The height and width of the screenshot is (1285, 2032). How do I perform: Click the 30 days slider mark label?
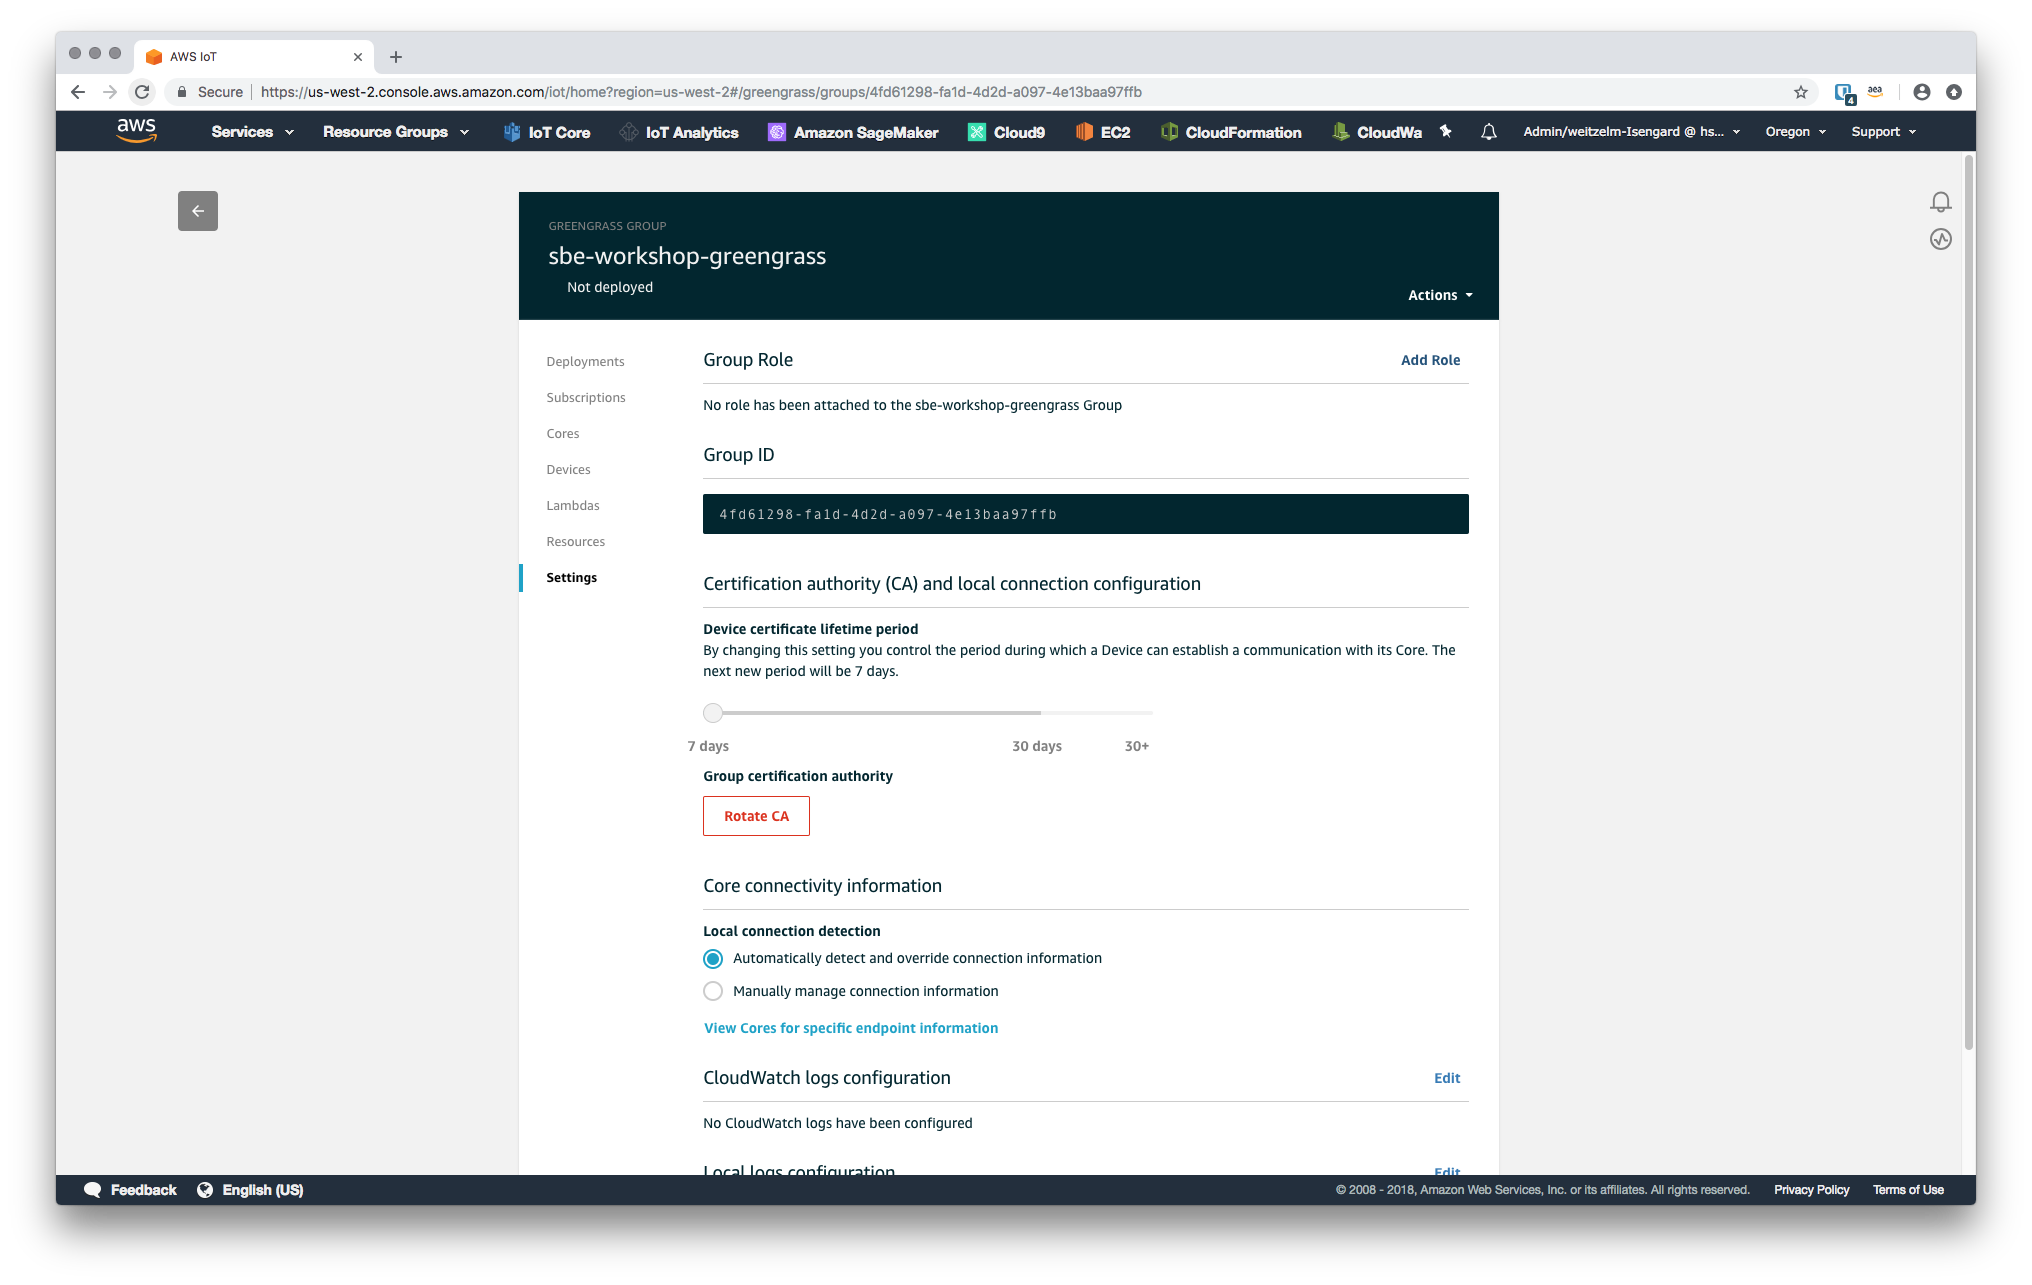coord(1037,746)
